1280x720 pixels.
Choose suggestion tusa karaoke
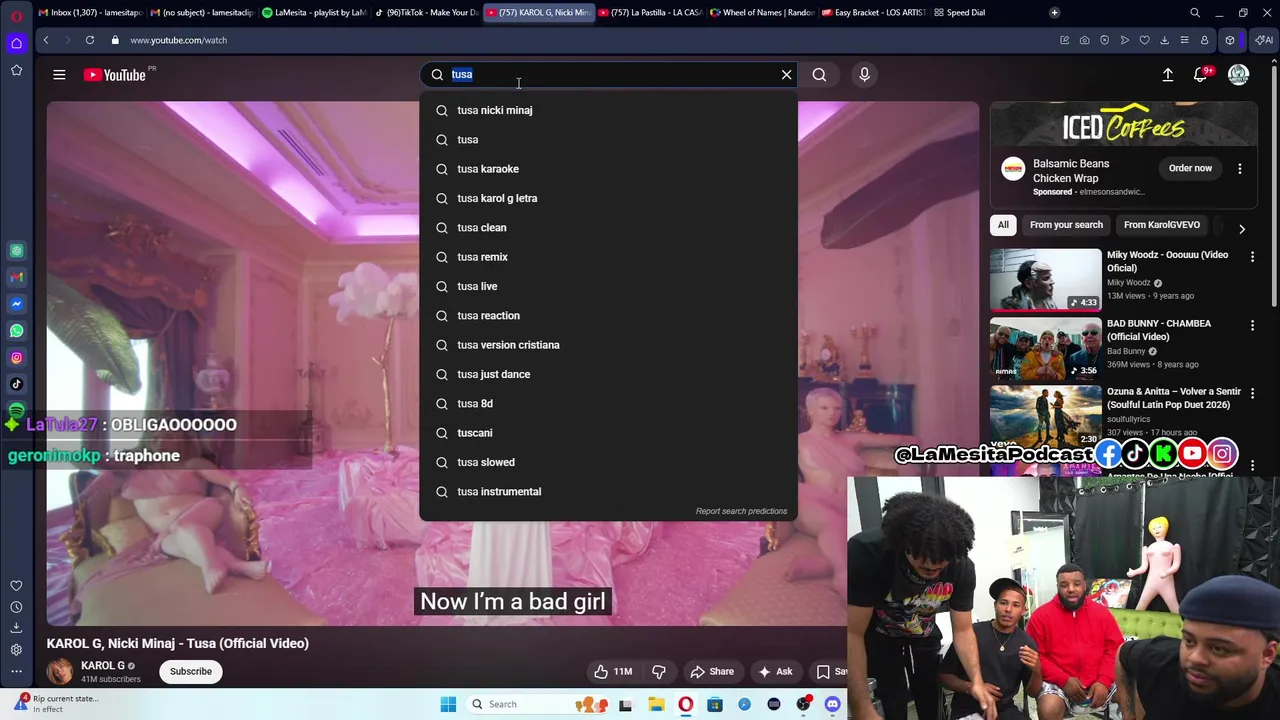(608, 169)
